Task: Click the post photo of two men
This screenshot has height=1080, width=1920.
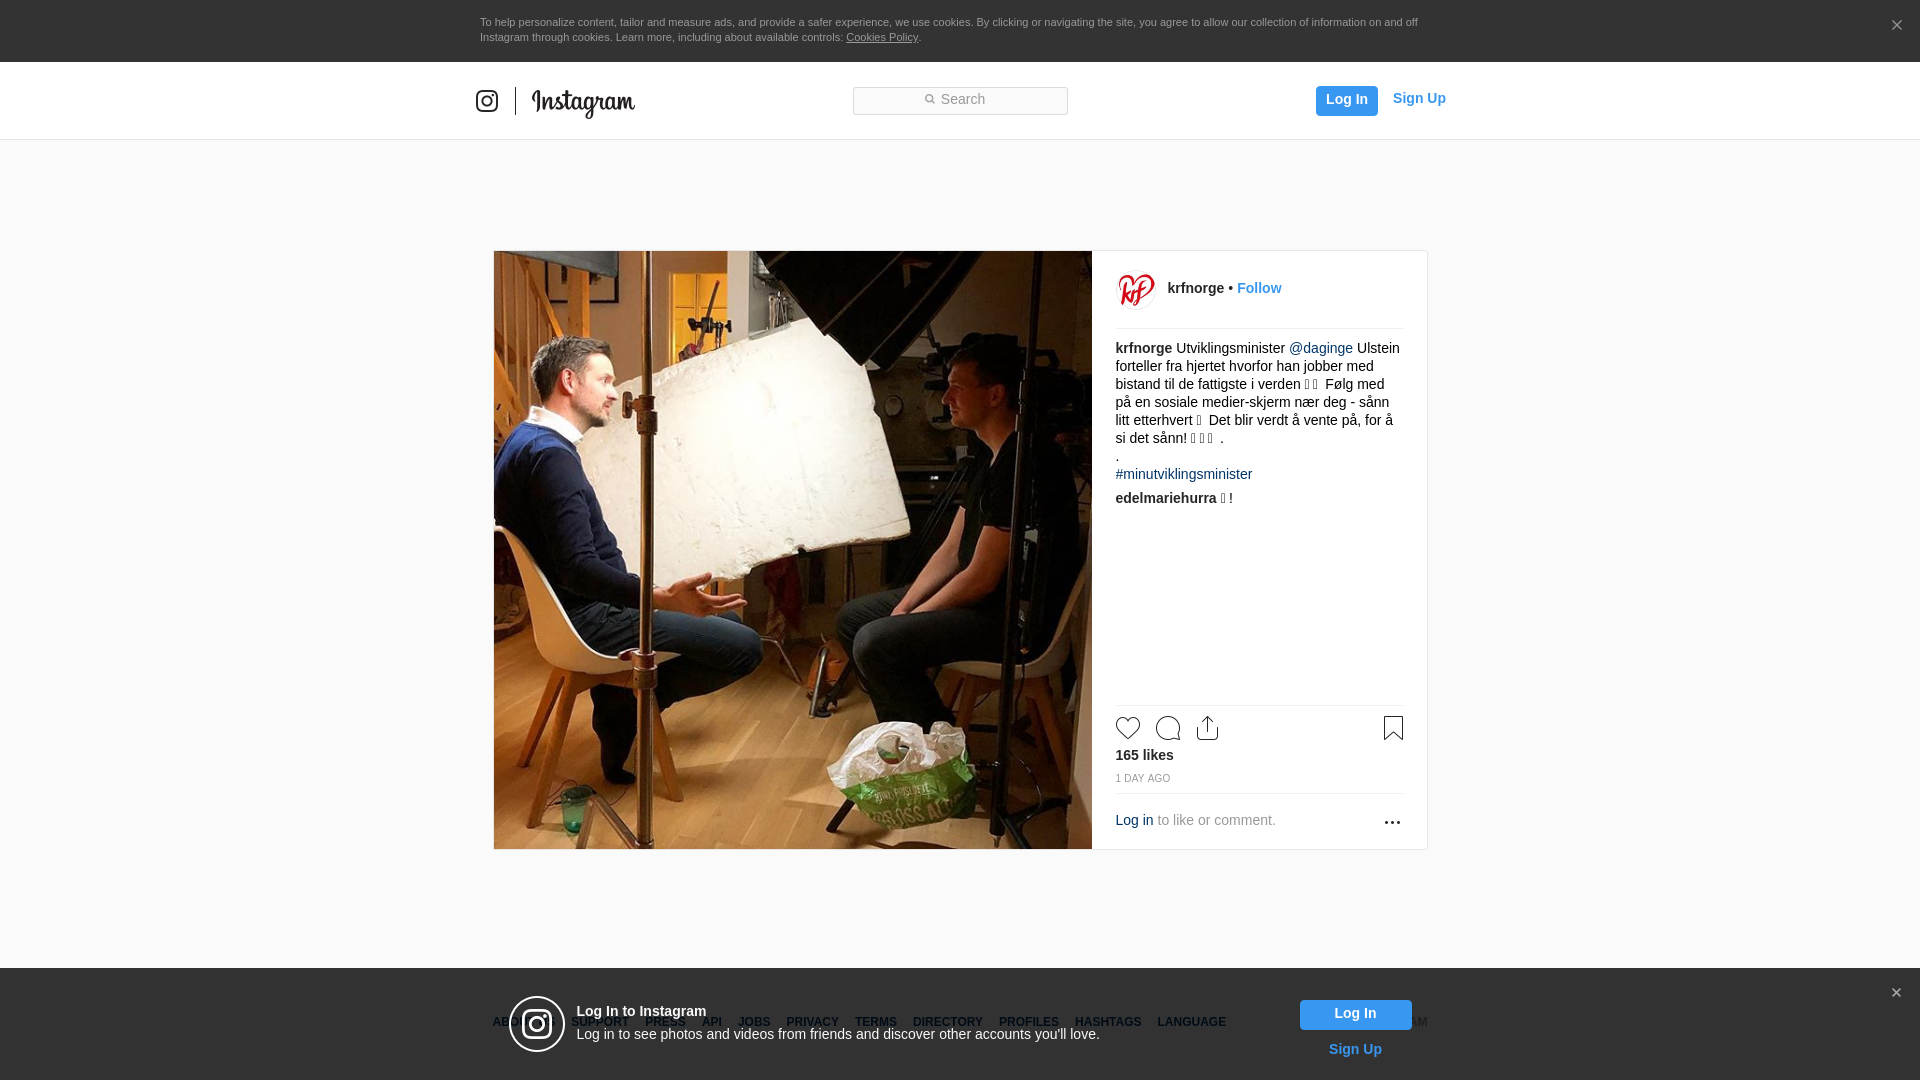Action: pos(793,550)
